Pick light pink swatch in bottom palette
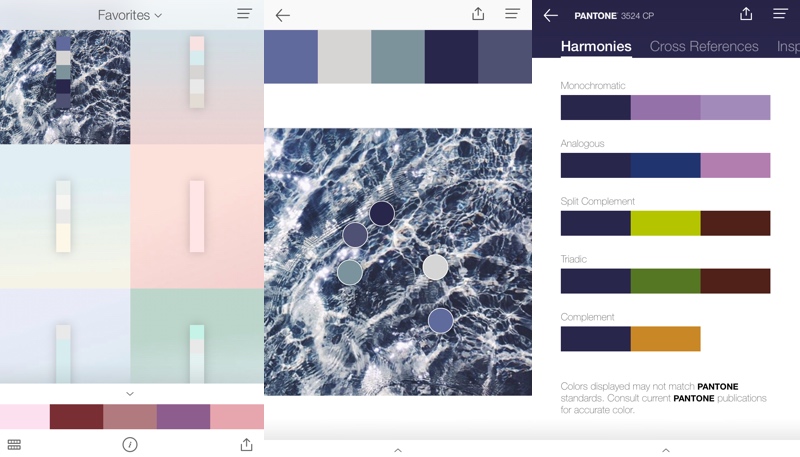The width and height of the screenshot is (800, 457). (24, 417)
